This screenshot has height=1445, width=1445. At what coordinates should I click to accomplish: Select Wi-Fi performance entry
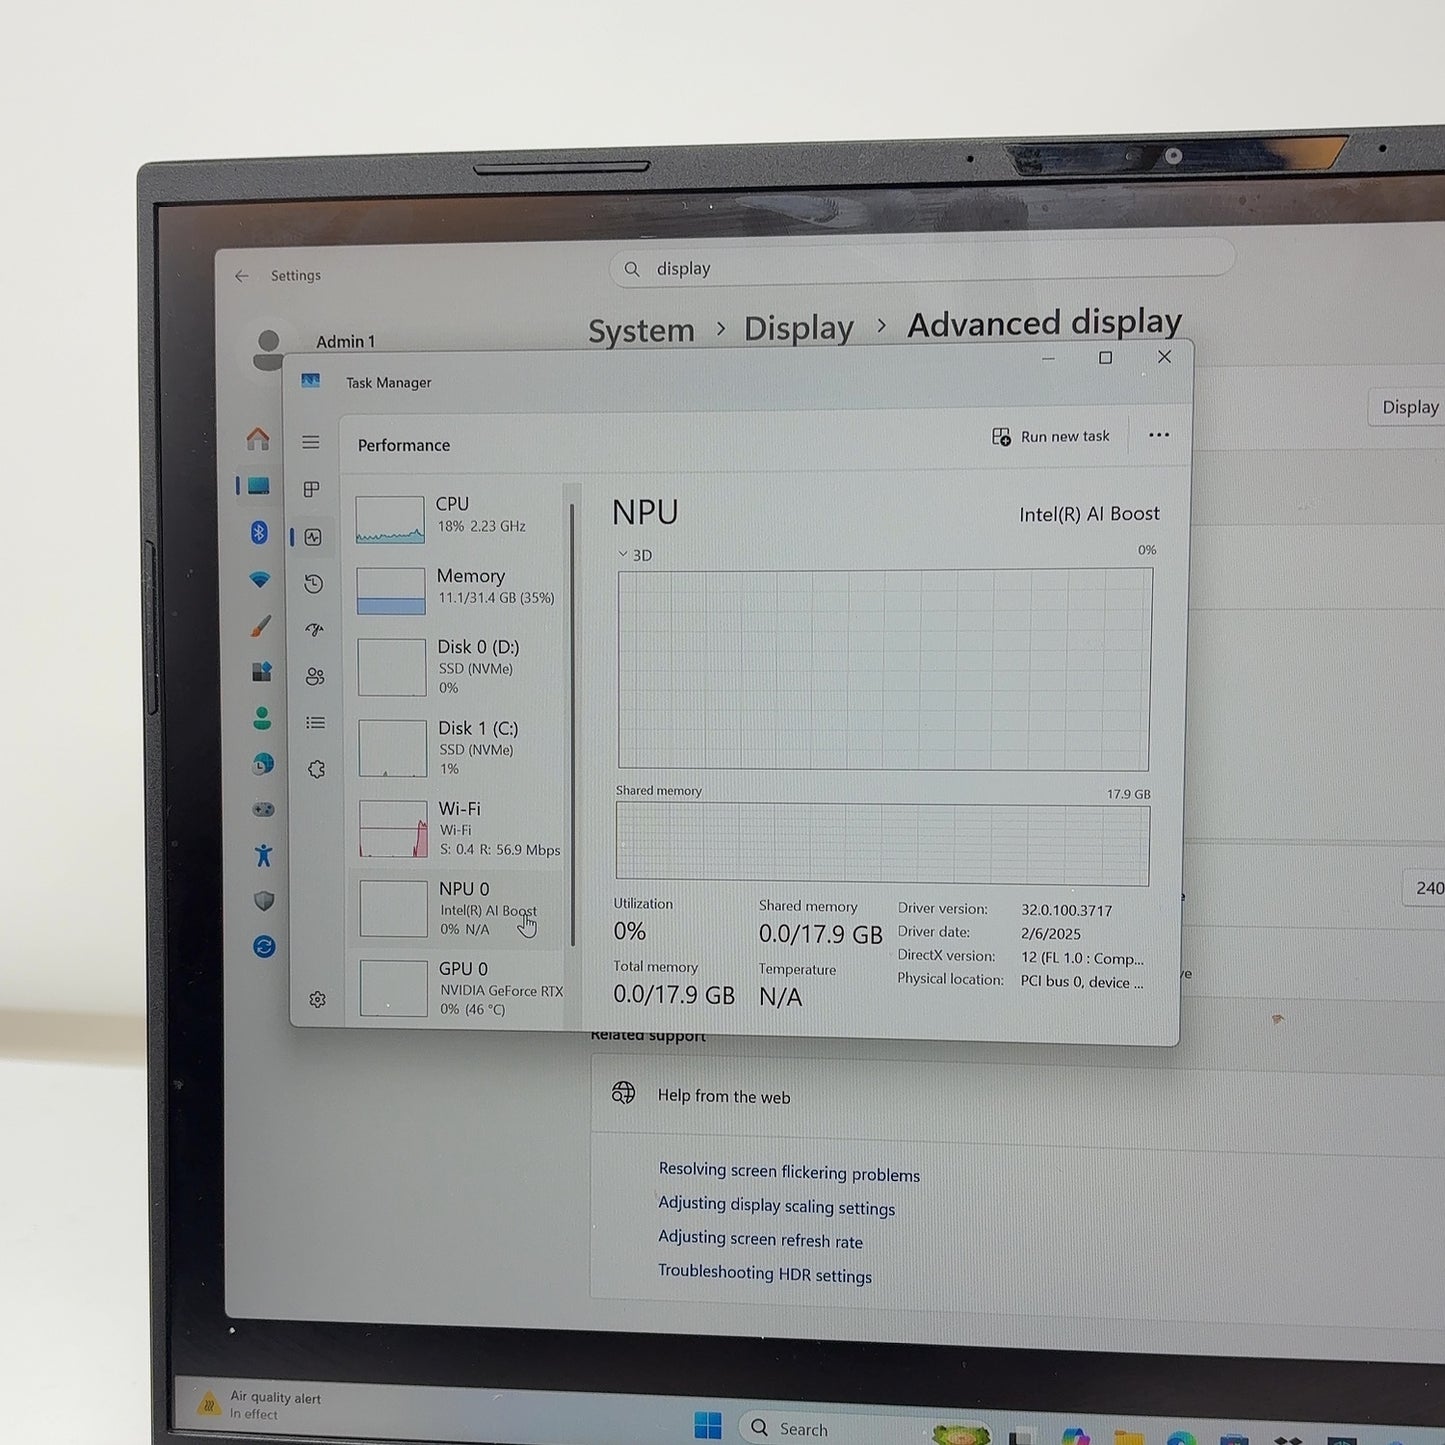pos(460,829)
